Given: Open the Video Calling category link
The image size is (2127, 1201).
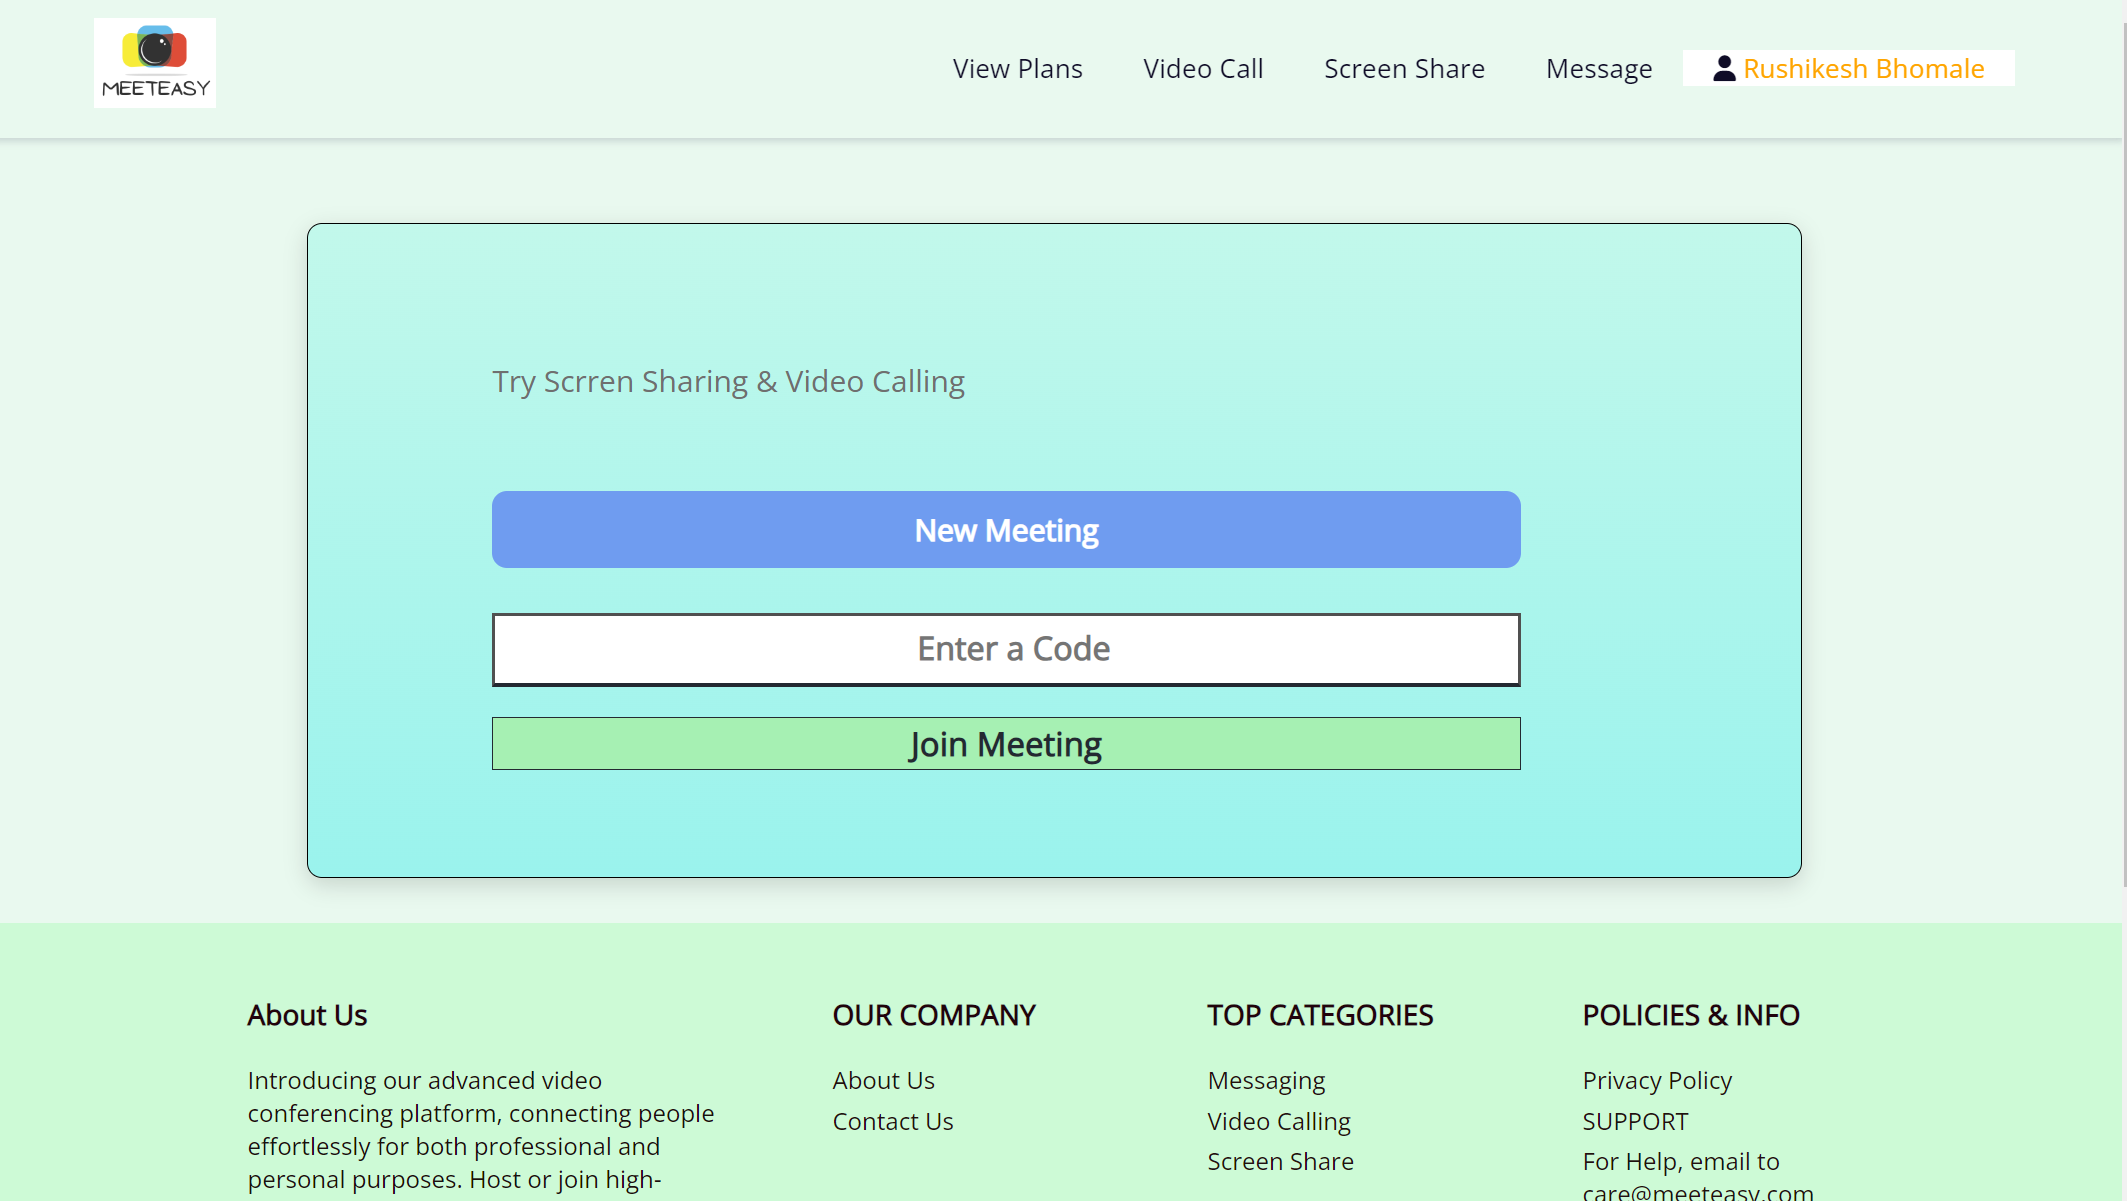Looking at the screenshot, I should [1278, 1121].
